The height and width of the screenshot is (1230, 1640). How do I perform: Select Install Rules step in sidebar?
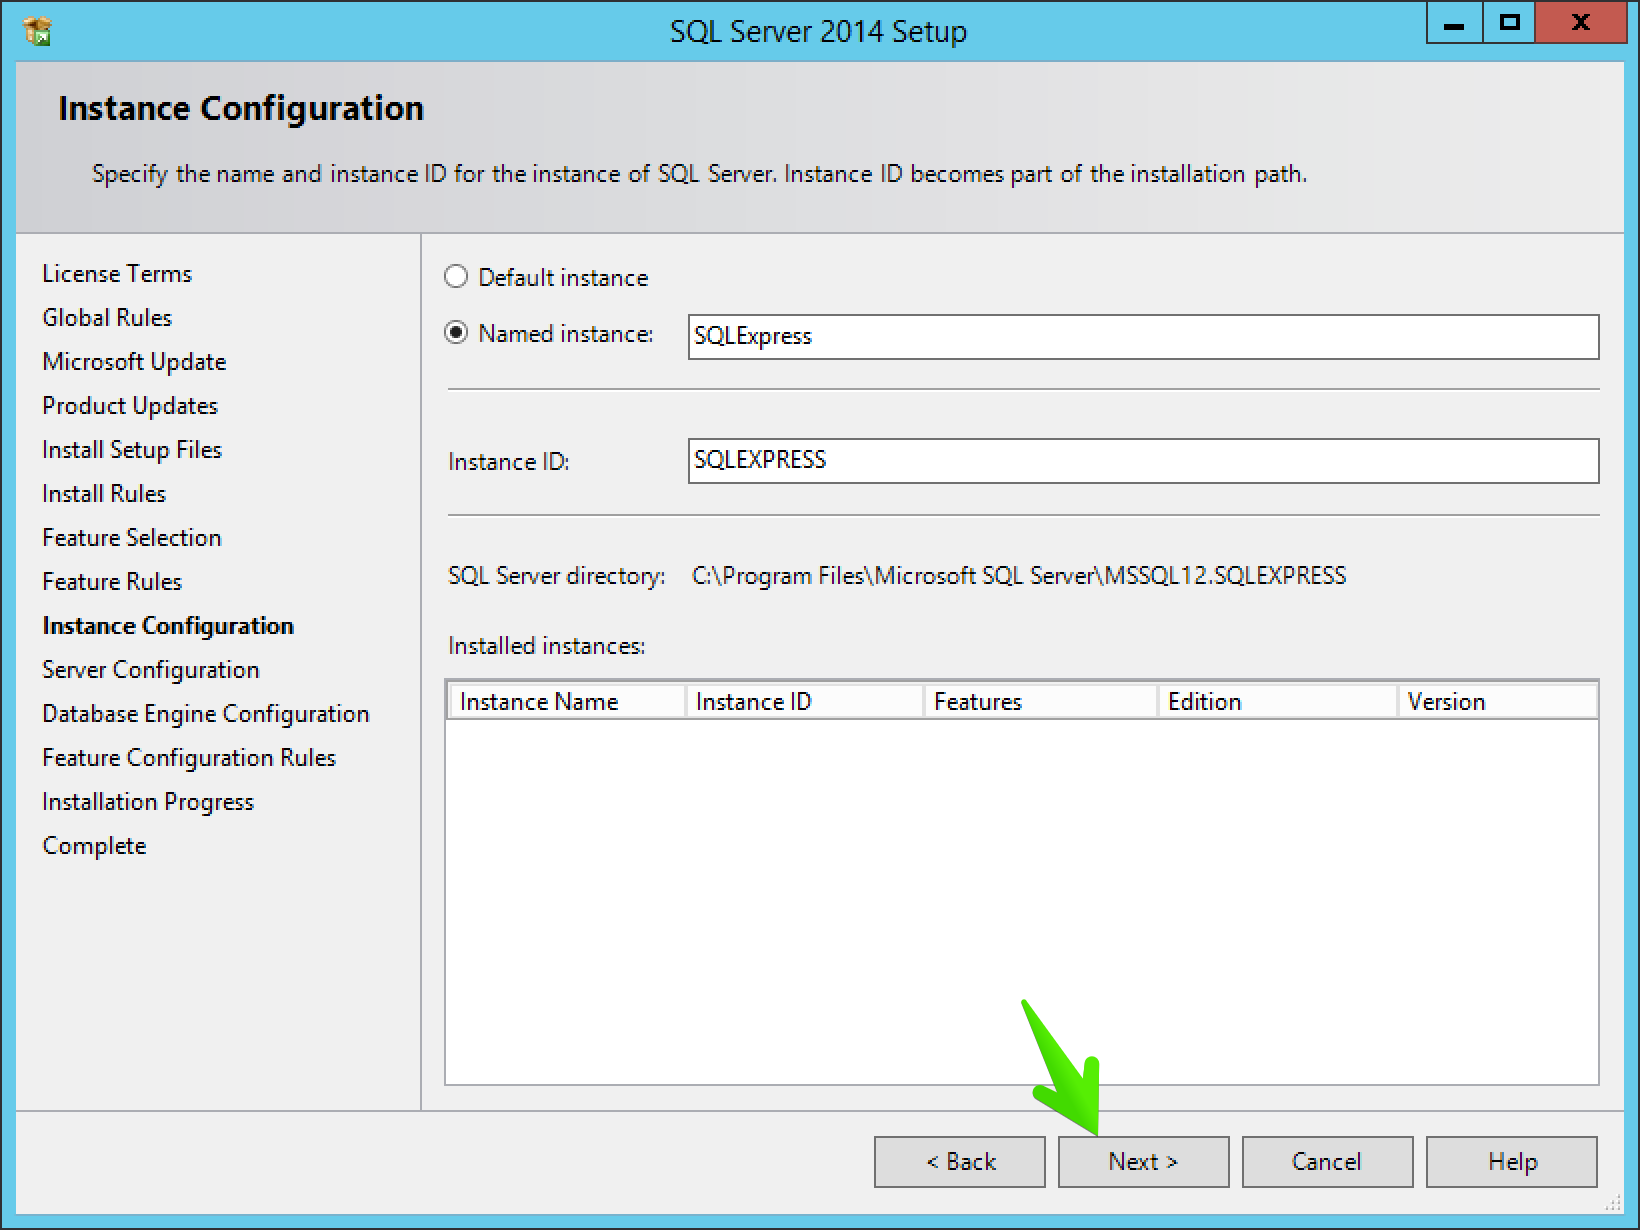coord(104,494)
